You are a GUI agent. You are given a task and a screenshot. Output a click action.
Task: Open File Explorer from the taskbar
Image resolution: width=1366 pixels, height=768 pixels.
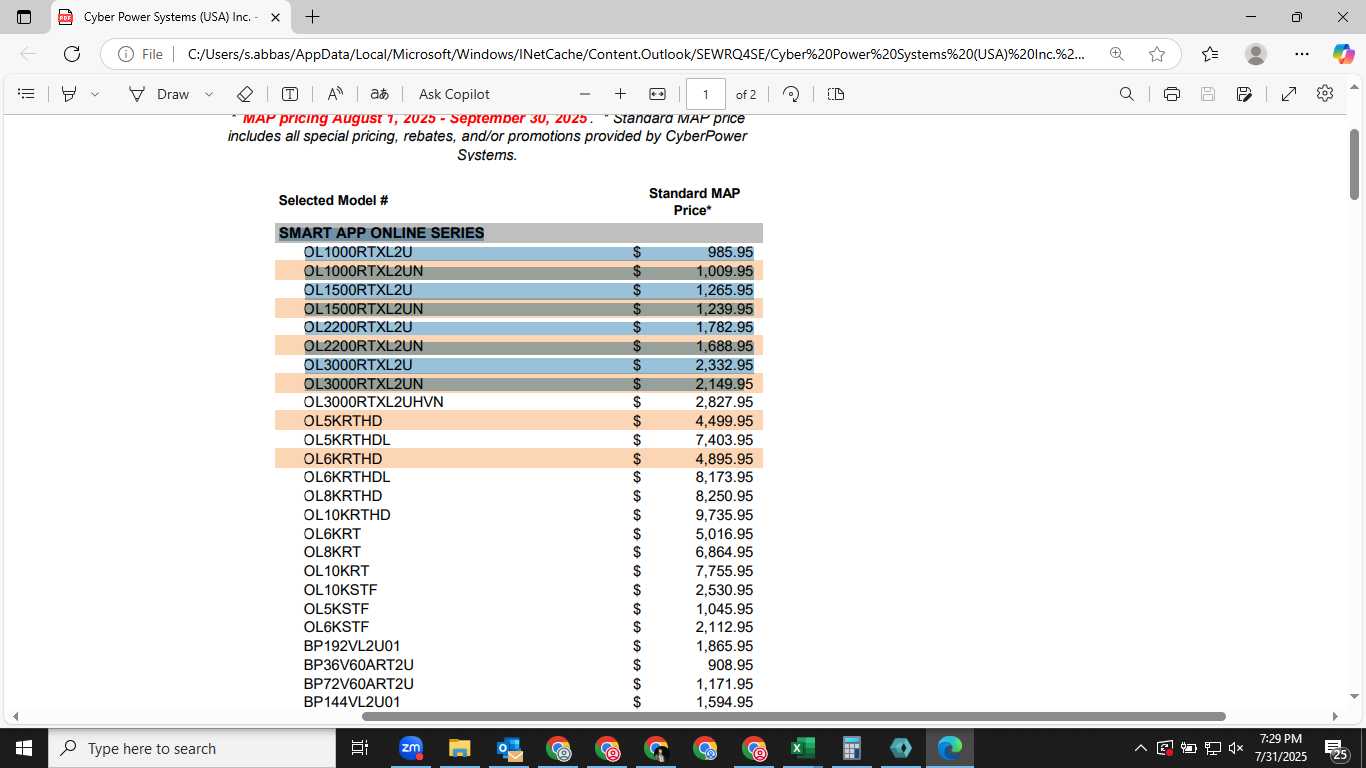[459, 748]
